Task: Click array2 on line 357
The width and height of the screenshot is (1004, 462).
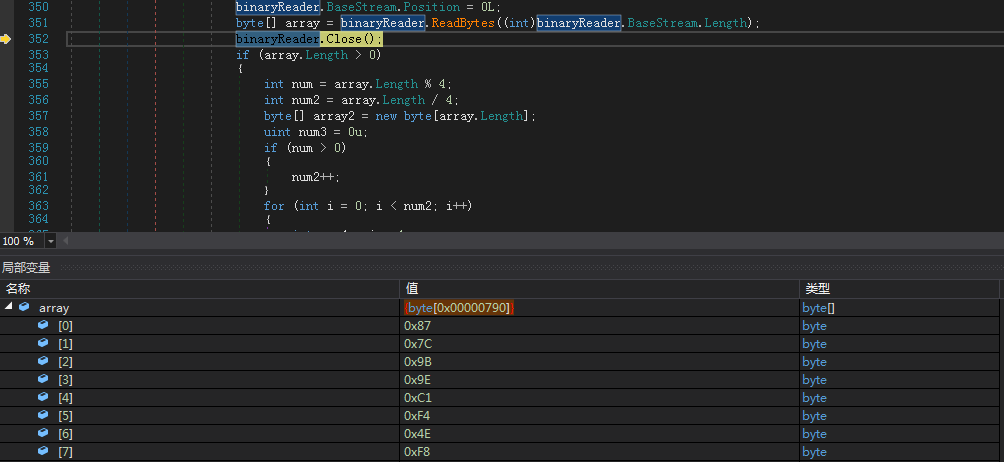Action: [x=332, y=116]
